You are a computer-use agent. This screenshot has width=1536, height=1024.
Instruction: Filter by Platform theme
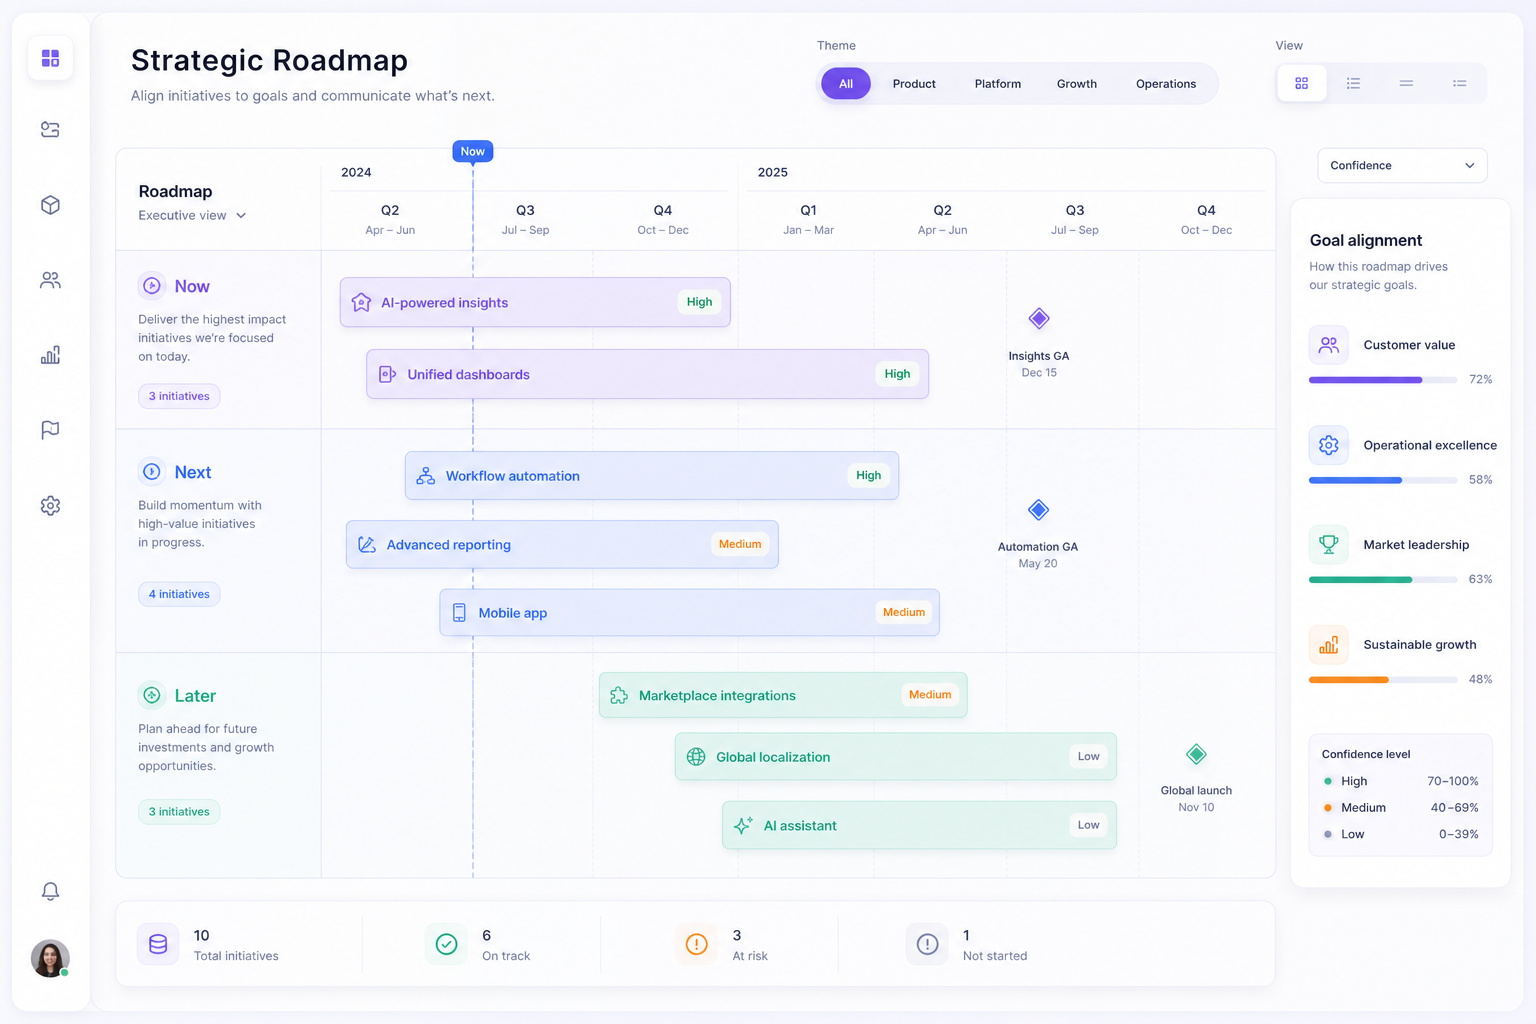tap(998, 84)
